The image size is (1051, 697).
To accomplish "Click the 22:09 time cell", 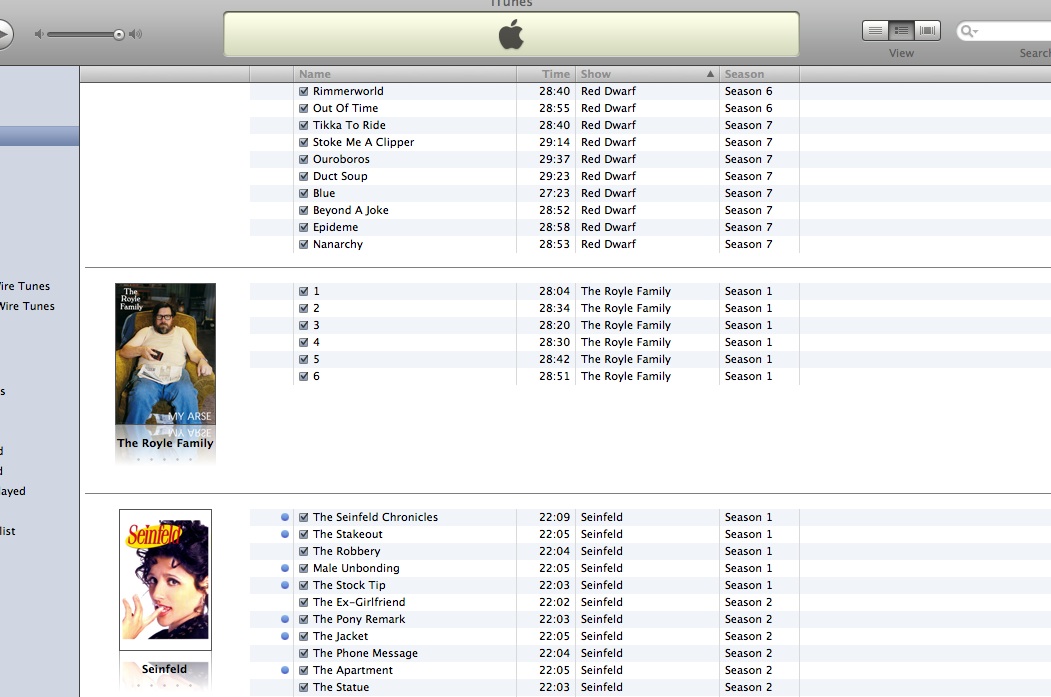I will (554, 517).
